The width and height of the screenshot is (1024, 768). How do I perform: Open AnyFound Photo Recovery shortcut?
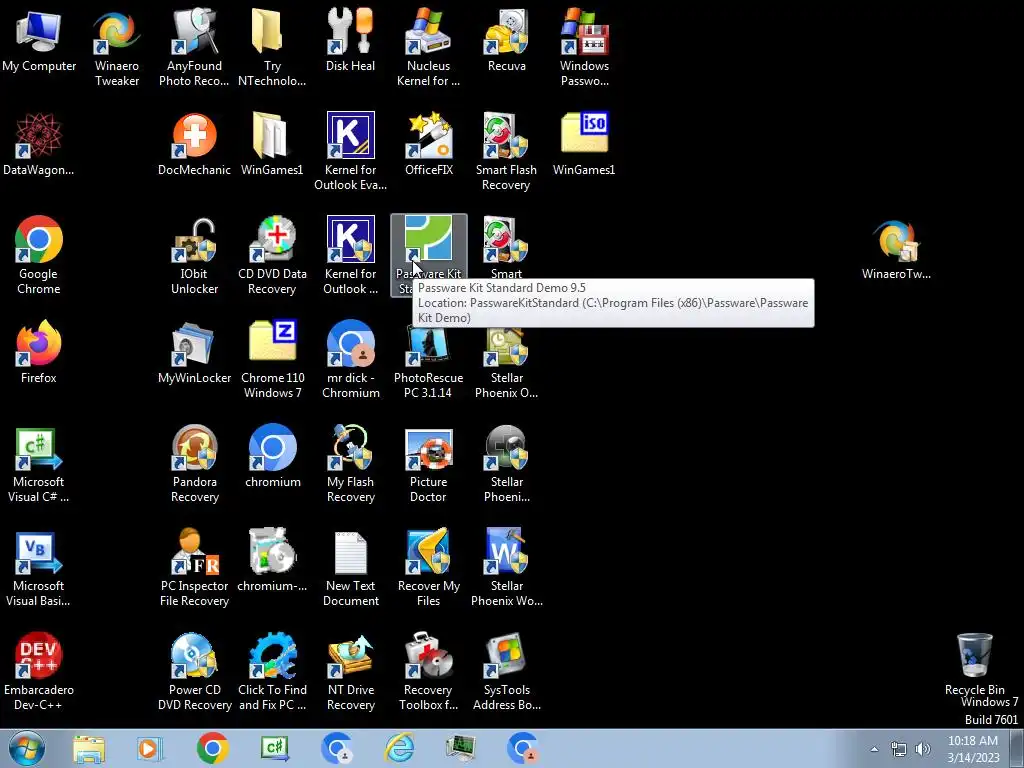click(194, 47)
